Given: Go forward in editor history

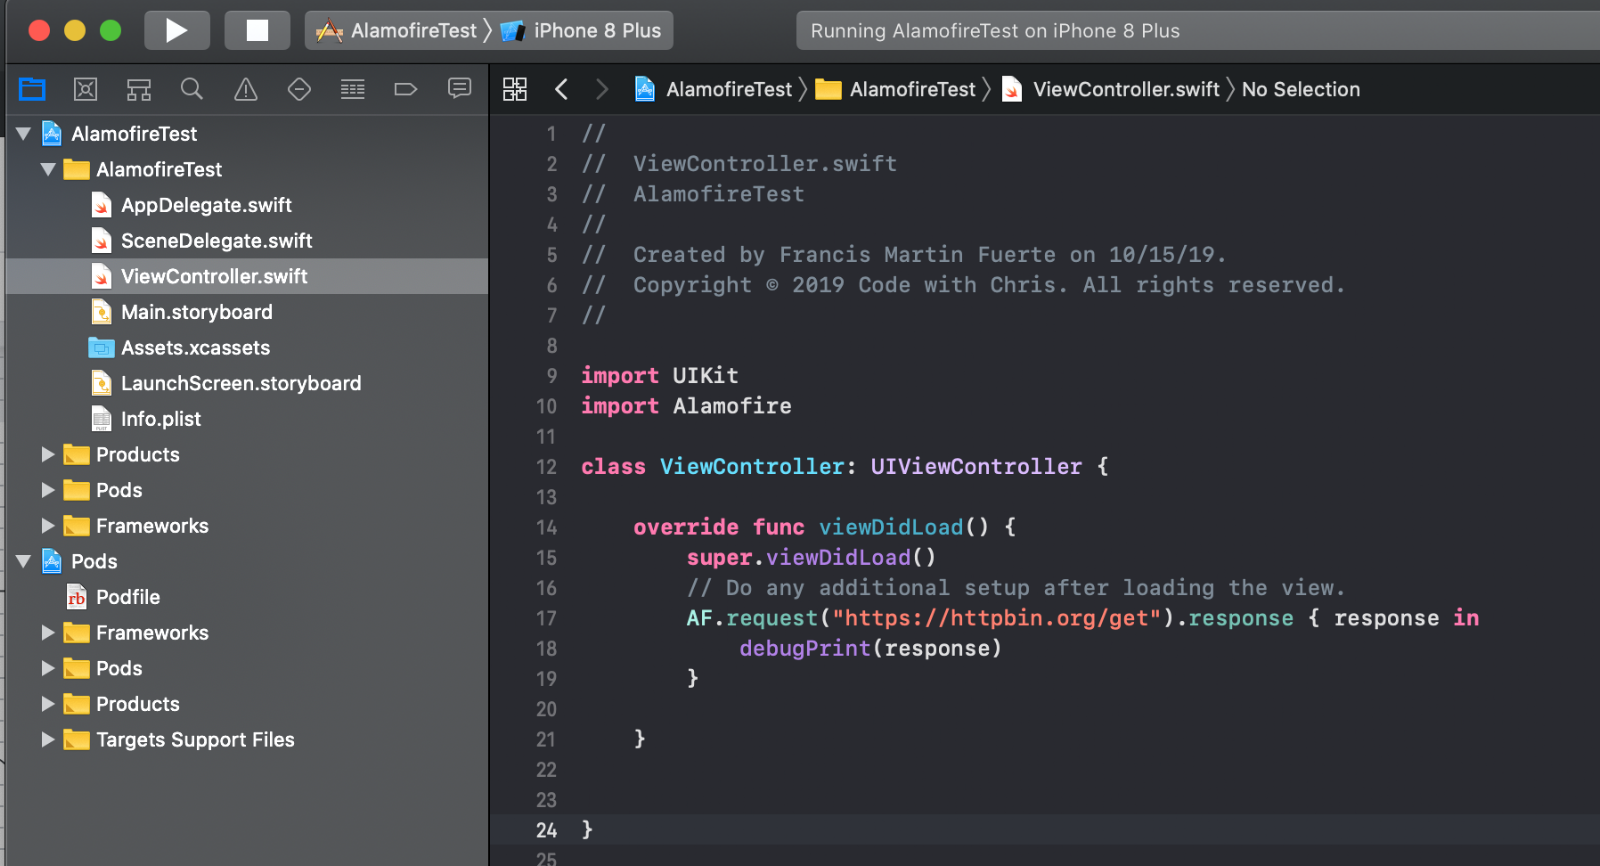Looking at the screenshot, I should (x=602, y=89).
